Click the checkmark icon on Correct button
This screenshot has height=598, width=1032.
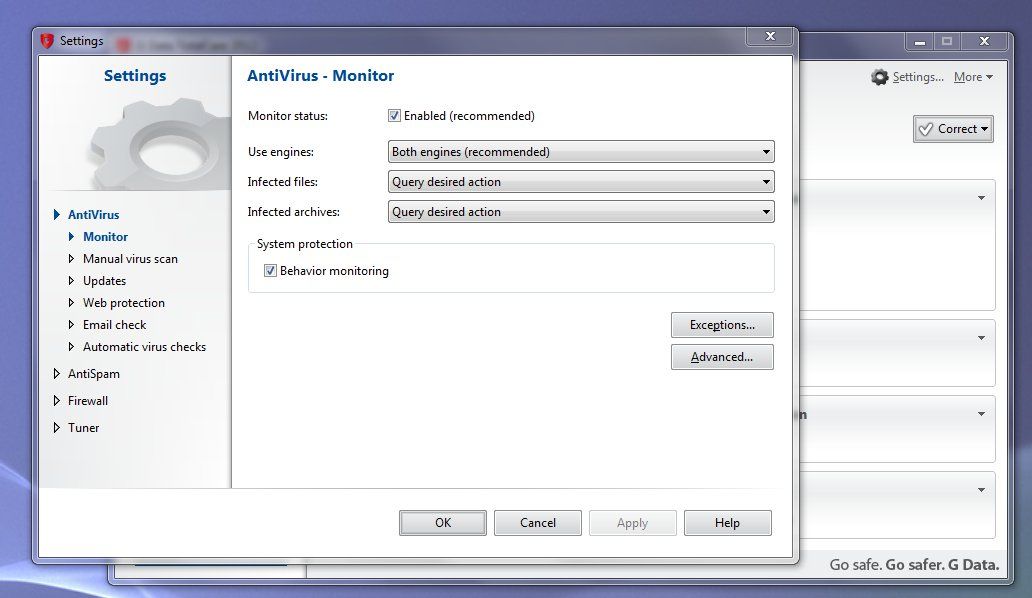tap(926, 129)
